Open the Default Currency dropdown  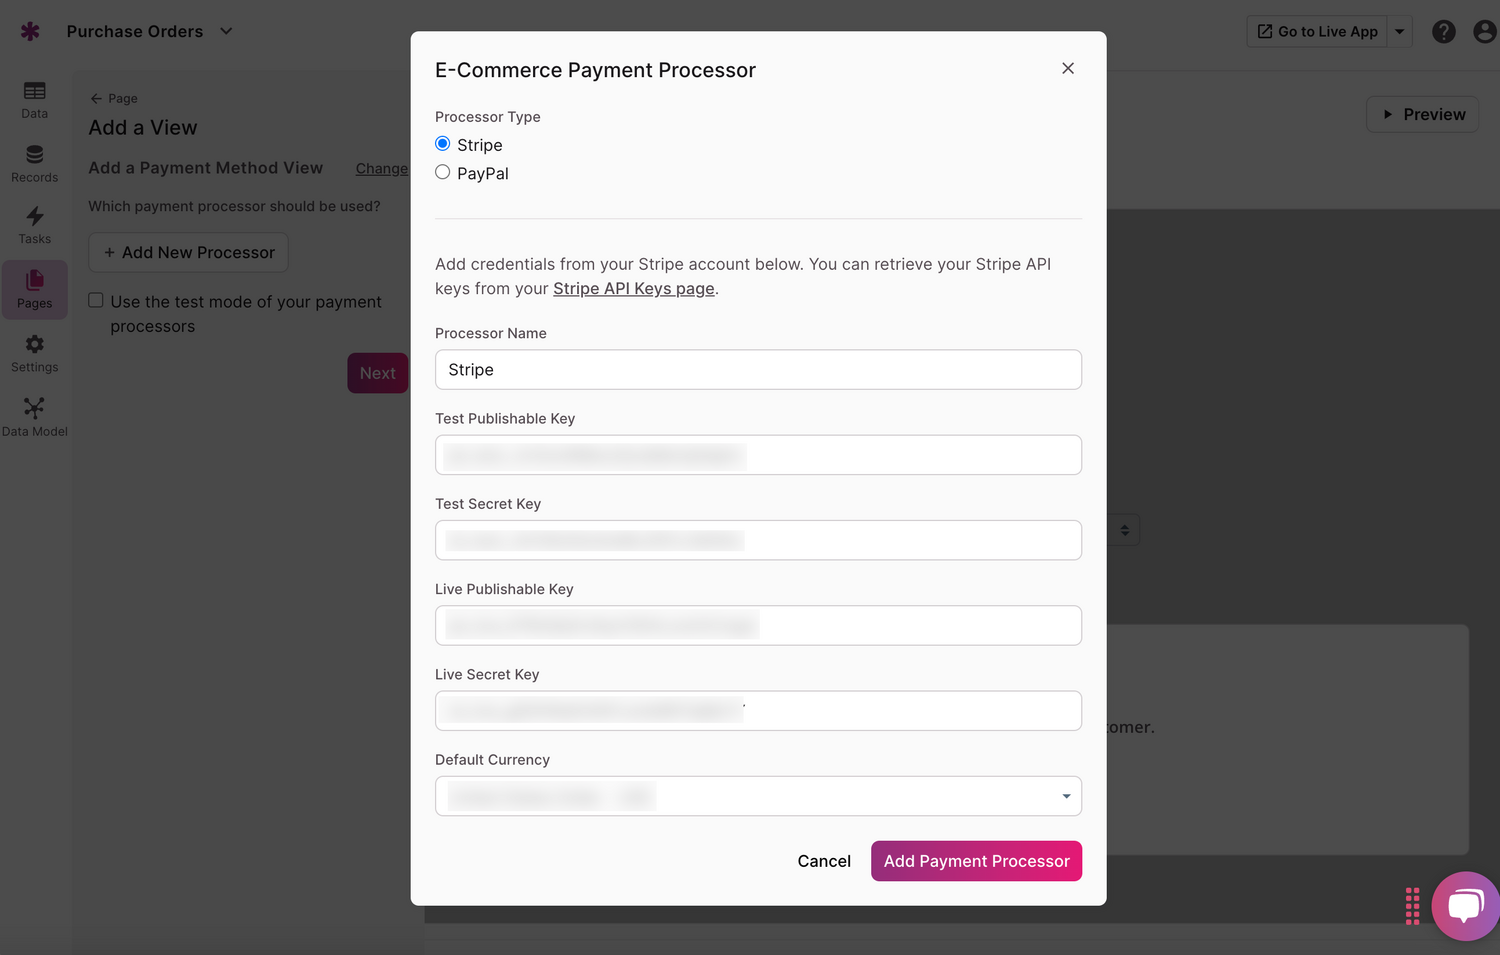coord(1065,796)
